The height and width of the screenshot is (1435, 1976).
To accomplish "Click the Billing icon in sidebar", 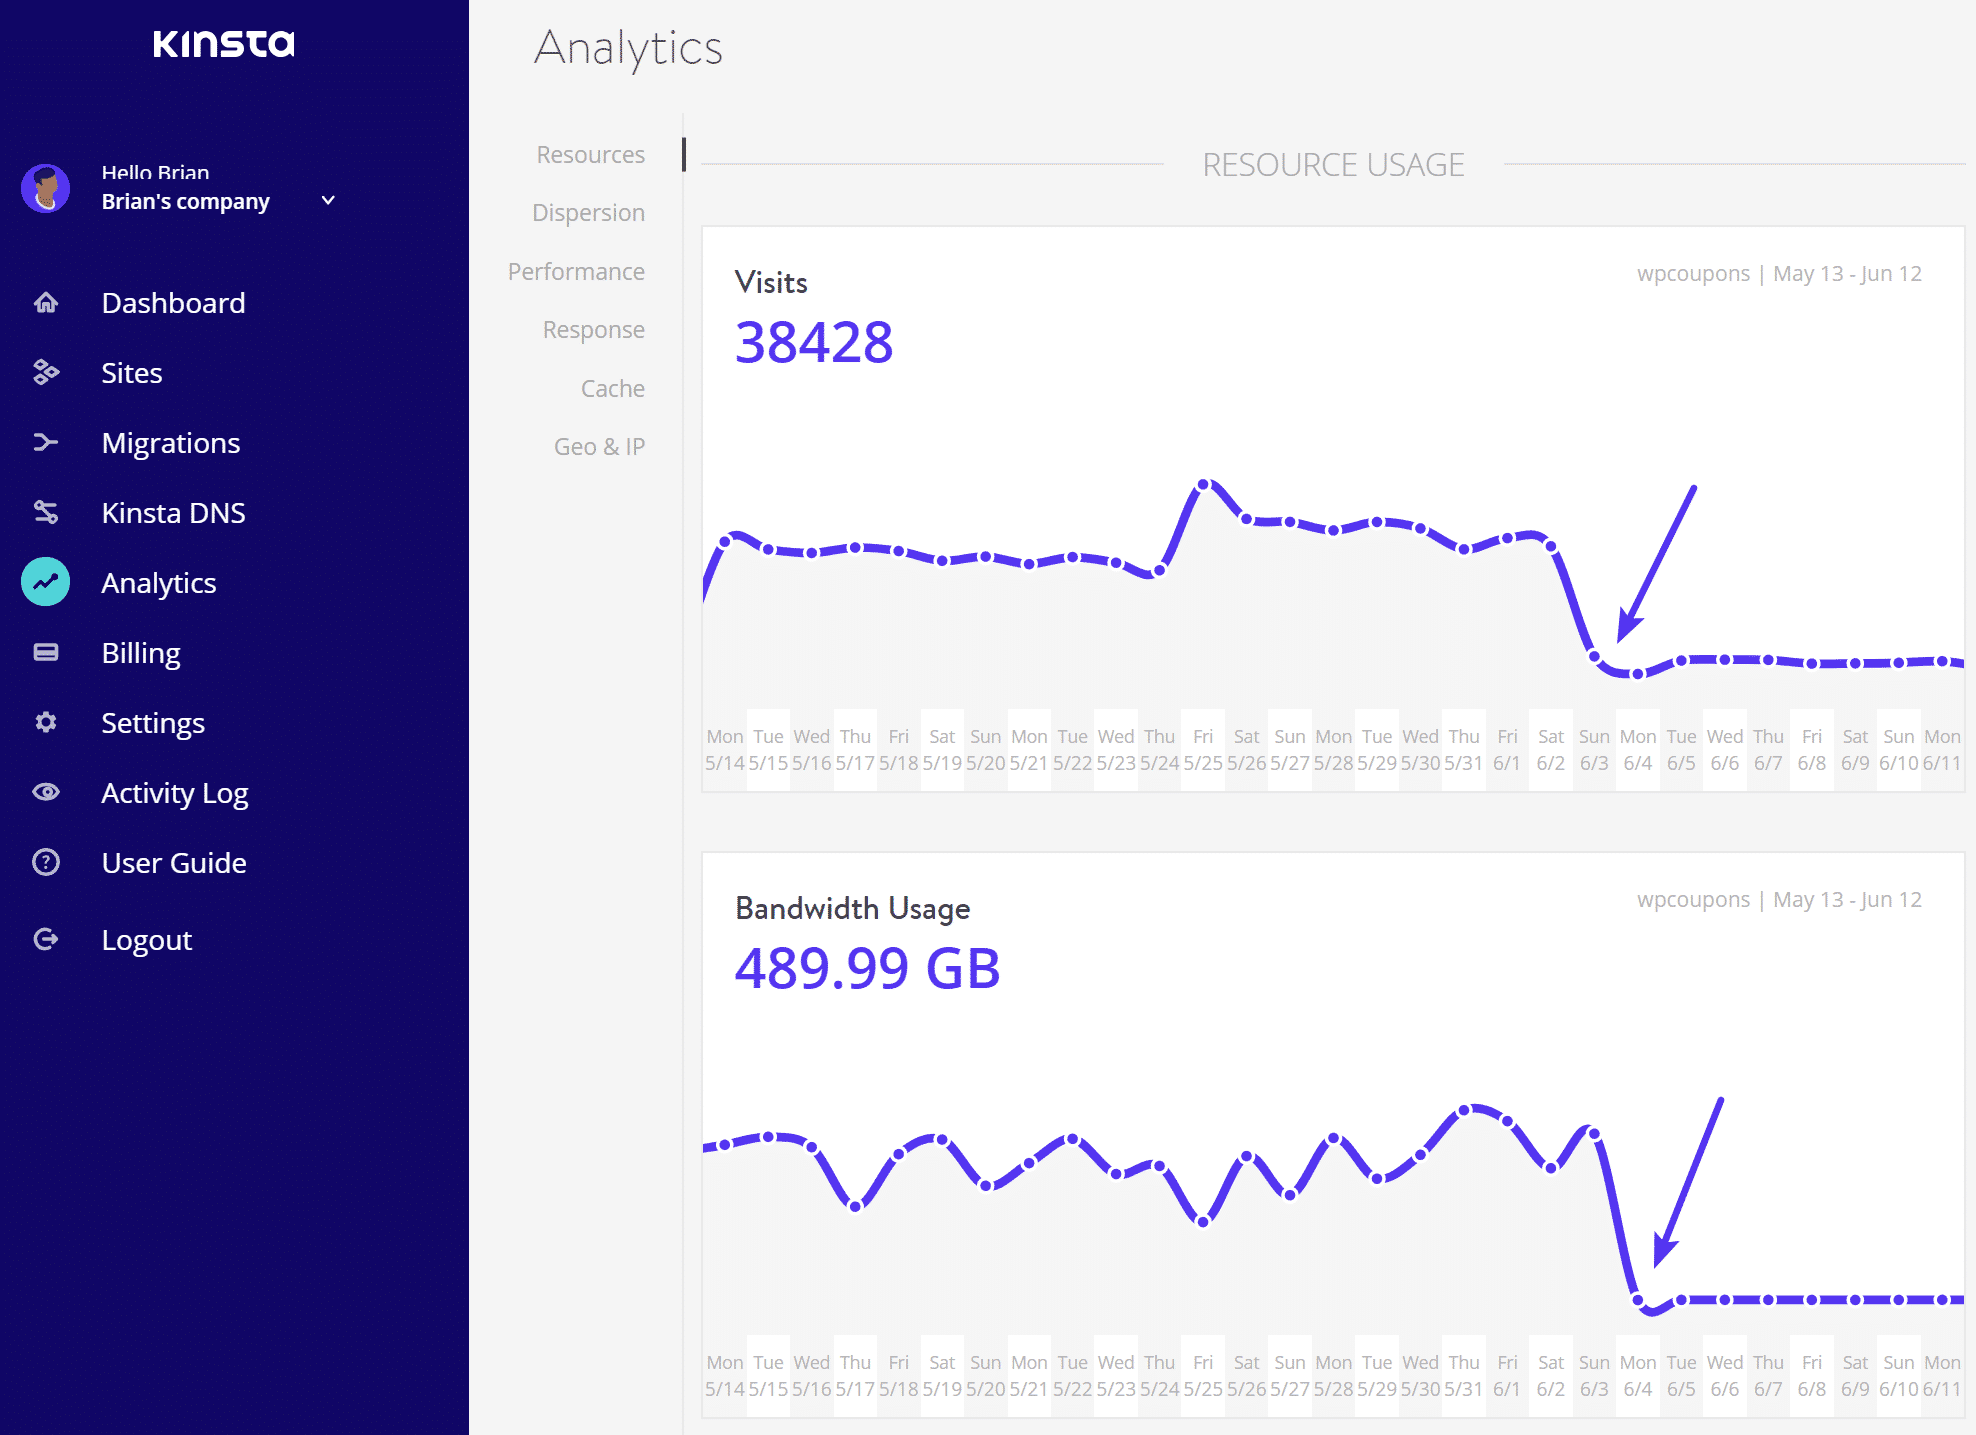I will tap(46, 652).
